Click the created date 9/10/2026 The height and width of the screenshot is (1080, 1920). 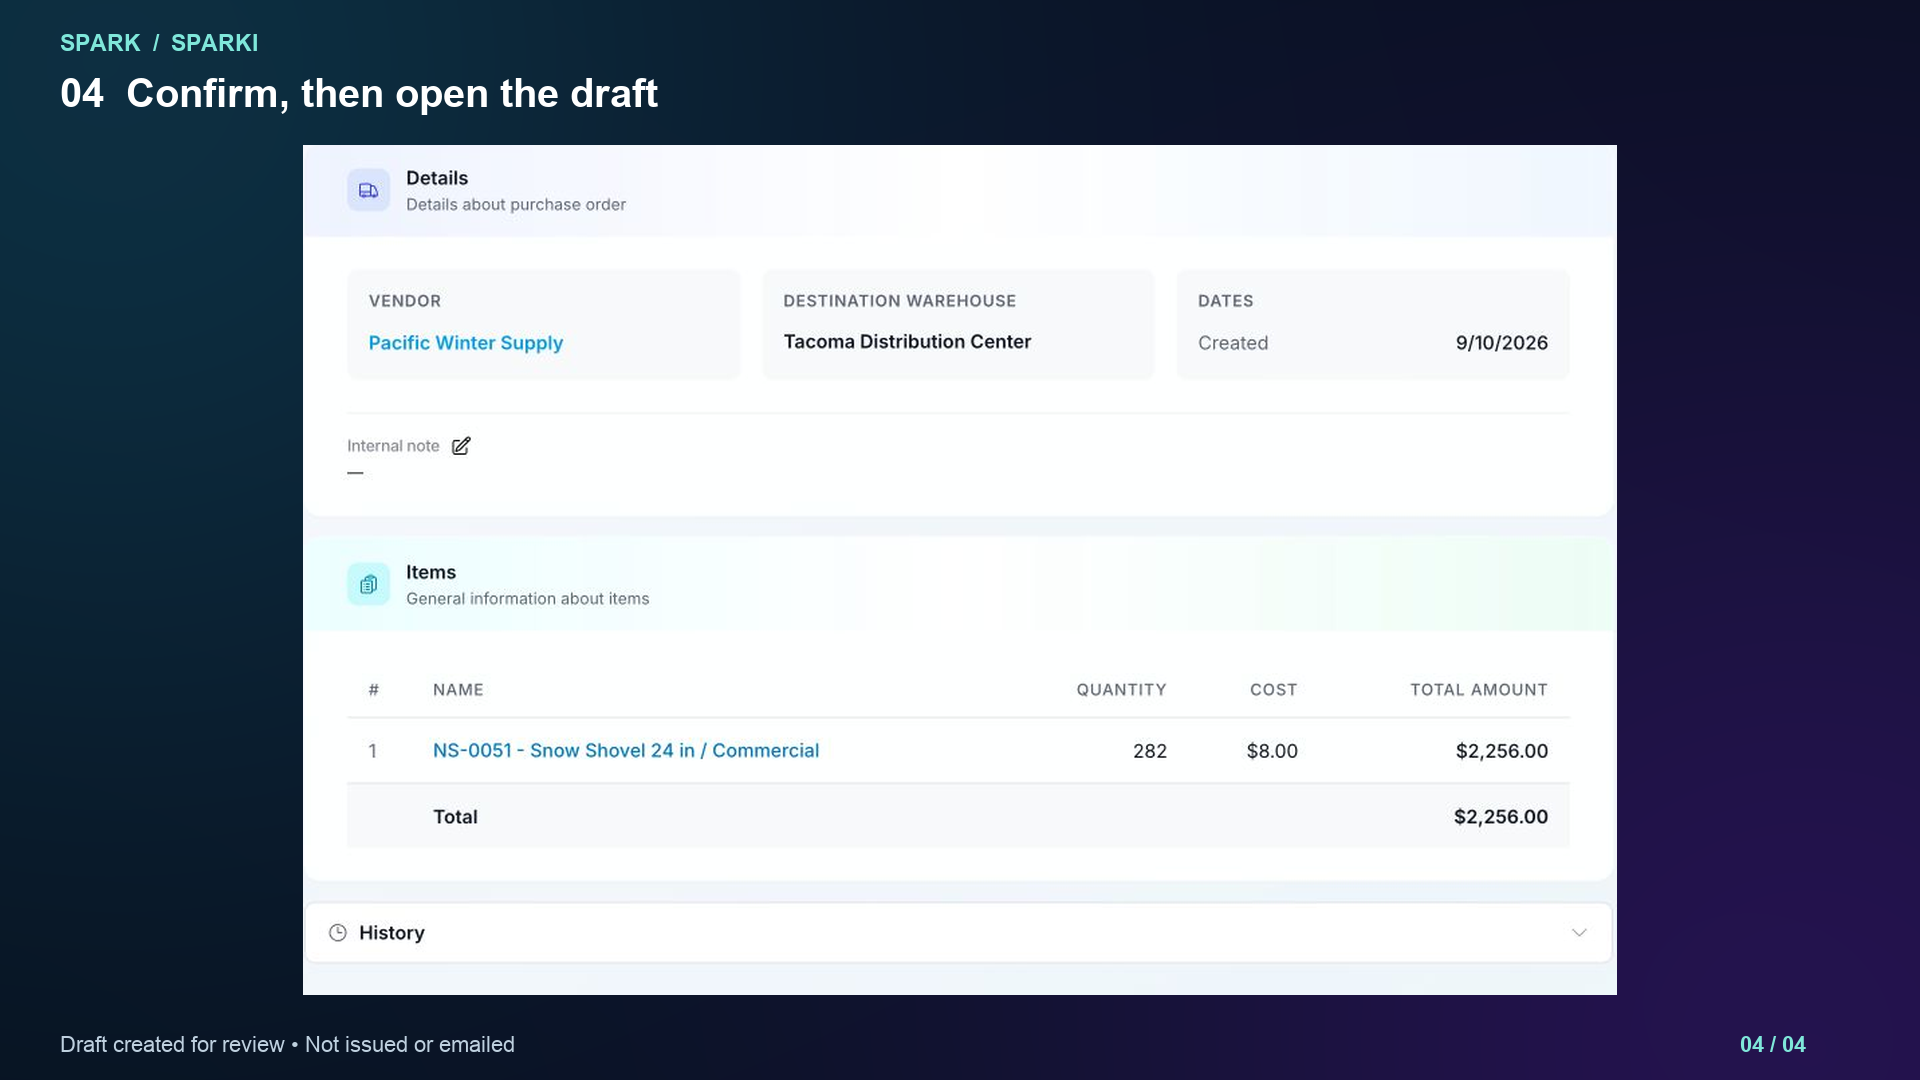click(1502, 343)
